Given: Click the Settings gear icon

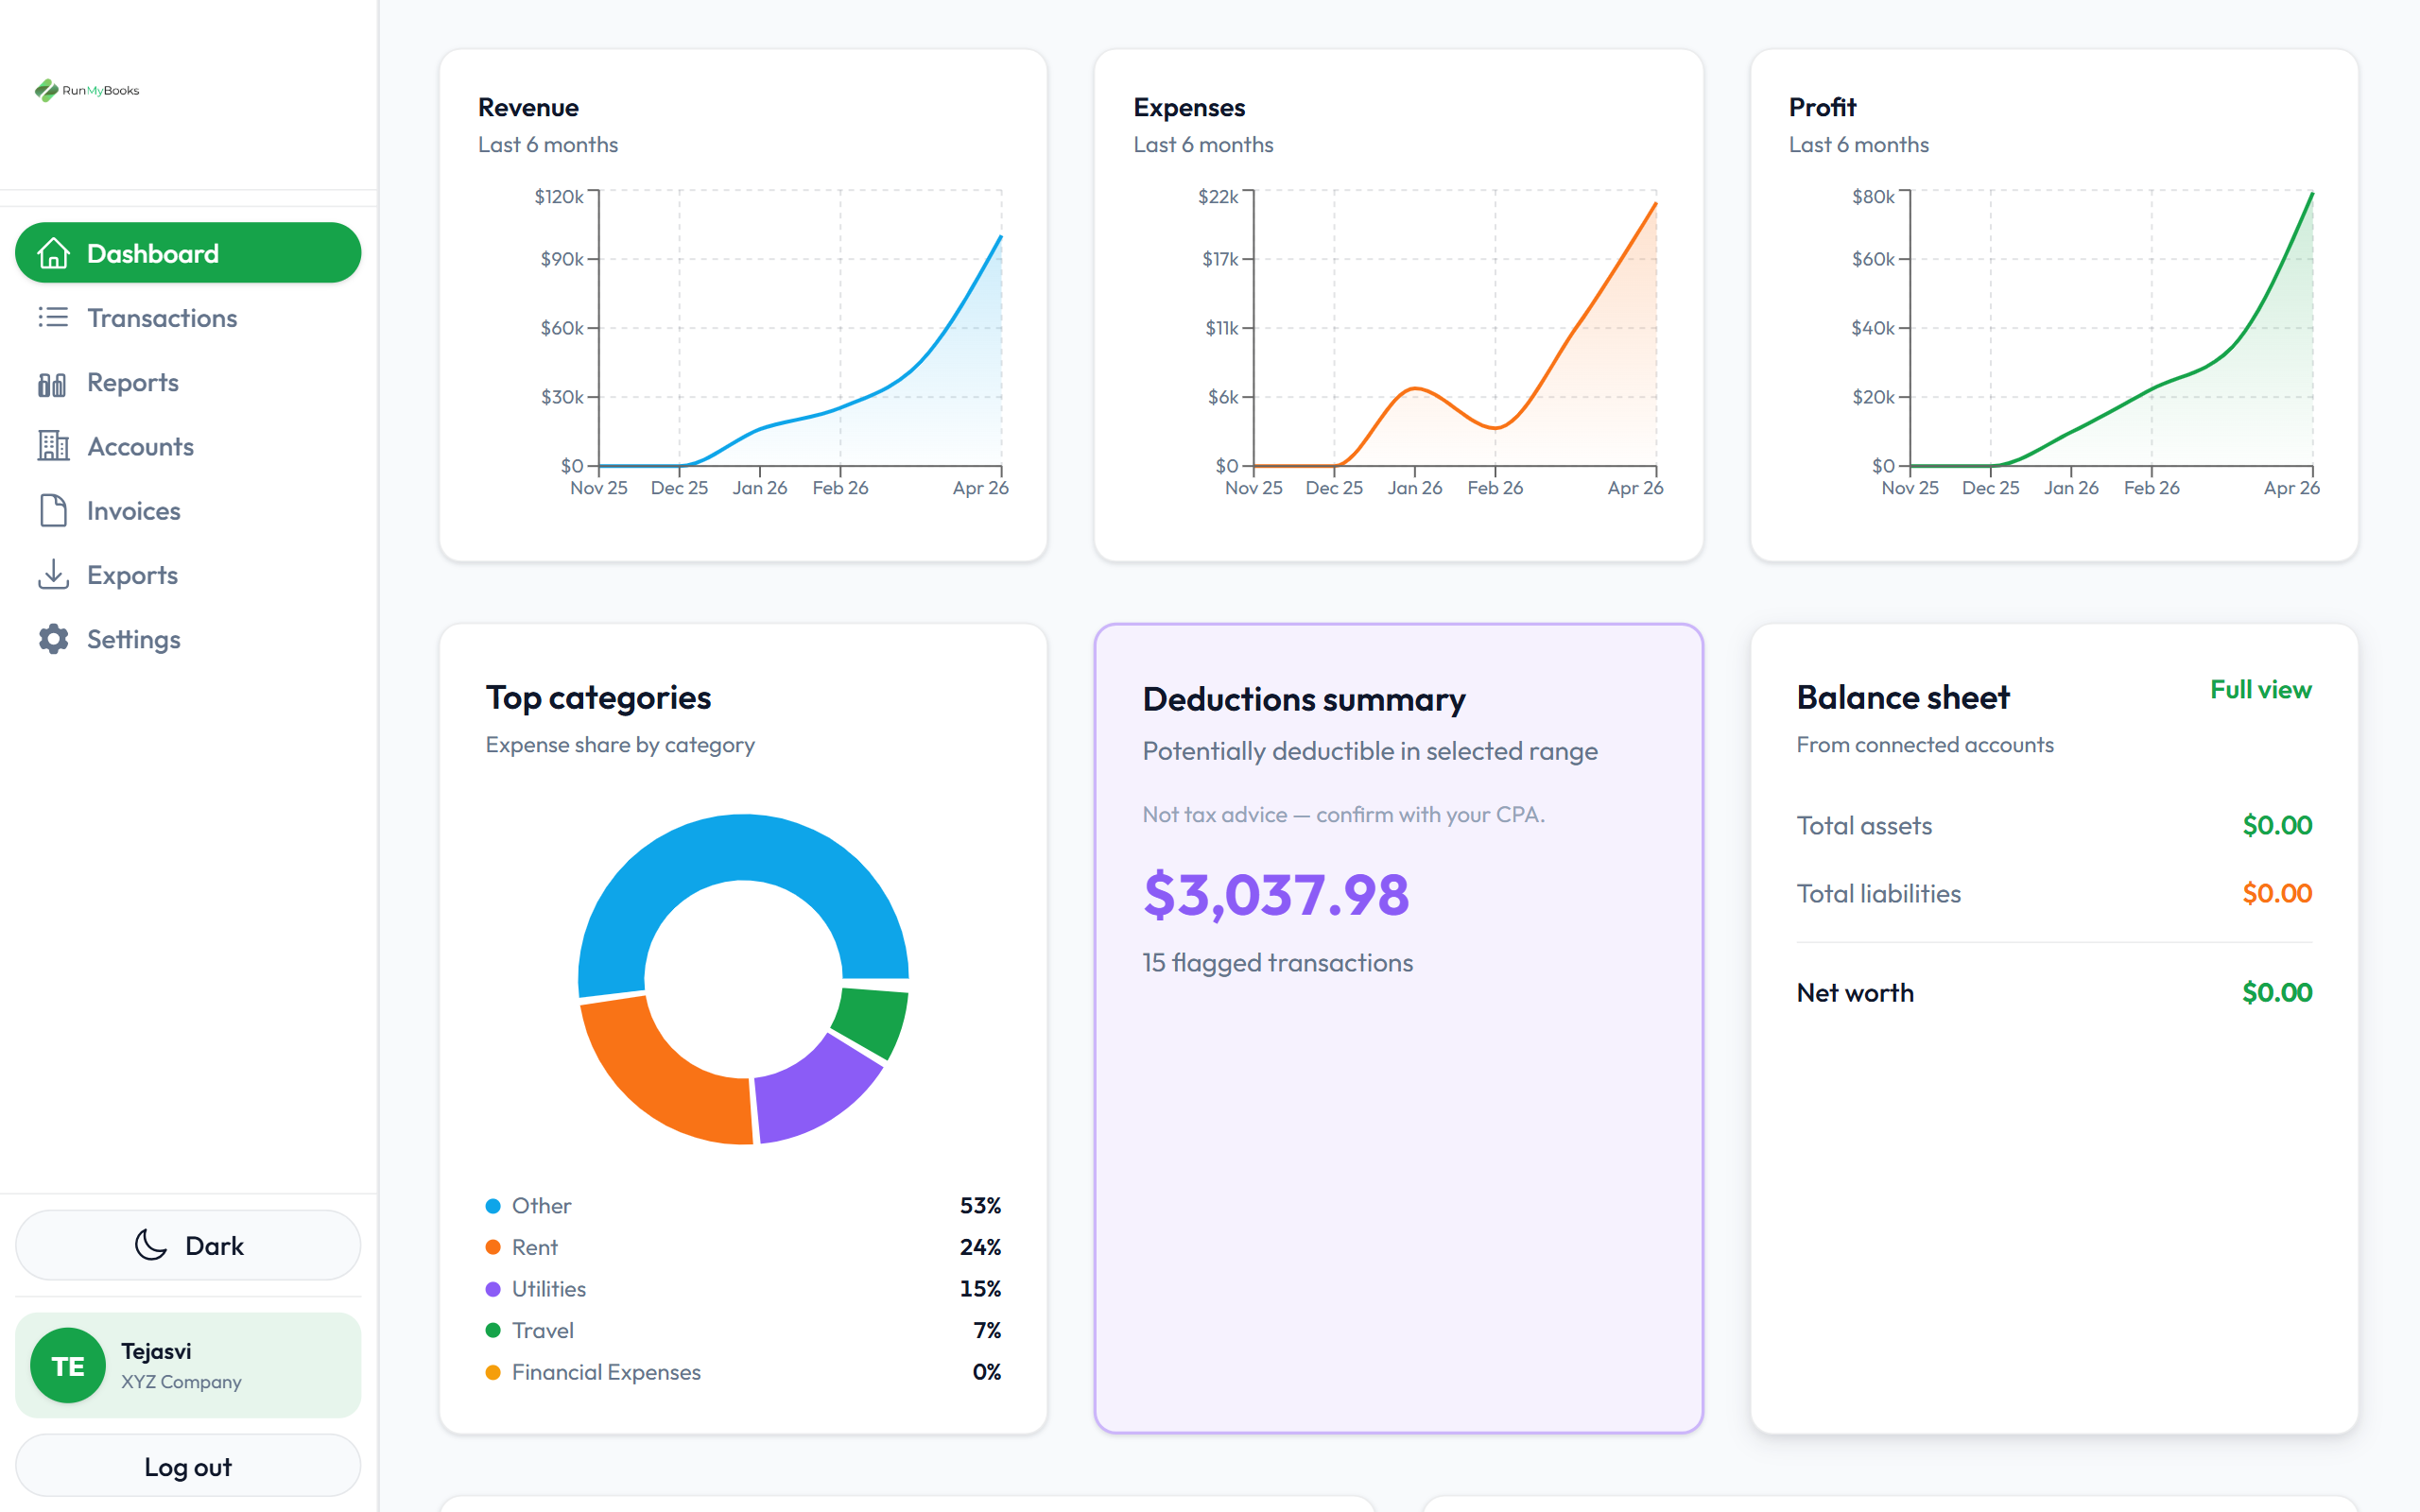Looking at the screenshot, I should pos(53,639).
